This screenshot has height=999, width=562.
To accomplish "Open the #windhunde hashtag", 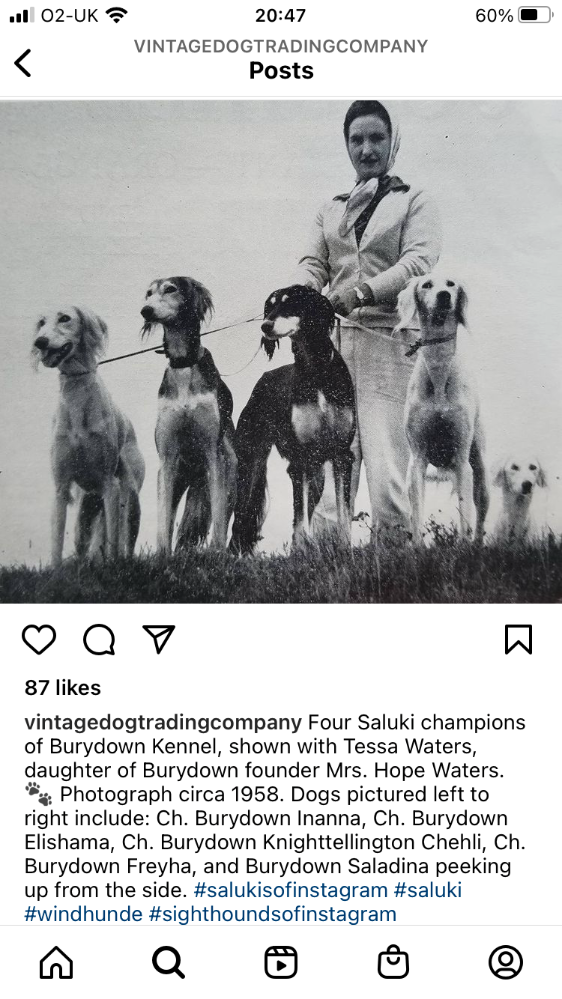I will [83, 914].
